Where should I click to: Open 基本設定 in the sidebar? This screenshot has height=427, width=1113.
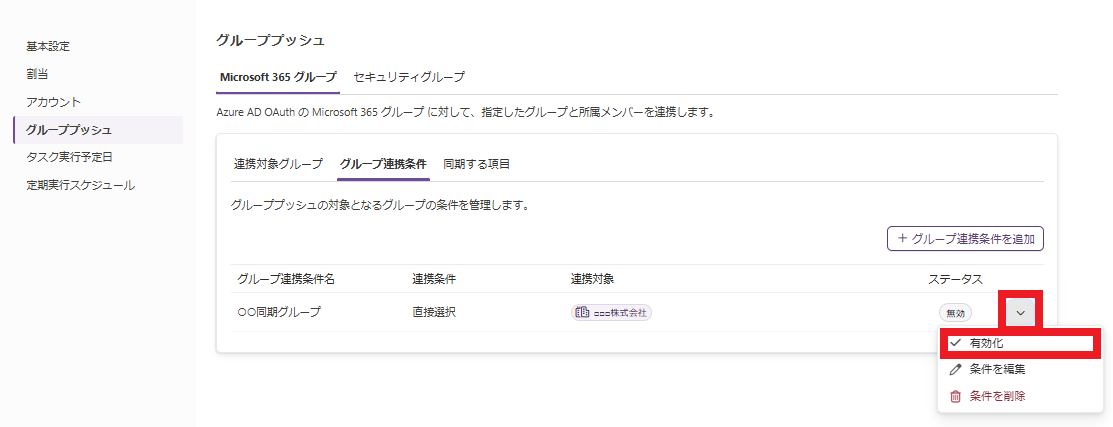(x=48, y=46)
